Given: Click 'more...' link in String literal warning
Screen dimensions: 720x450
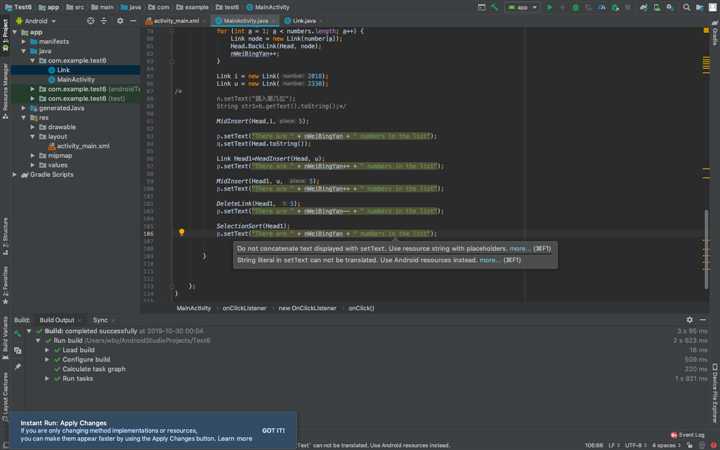Looking at the screenshot, I should coord(489,260).
